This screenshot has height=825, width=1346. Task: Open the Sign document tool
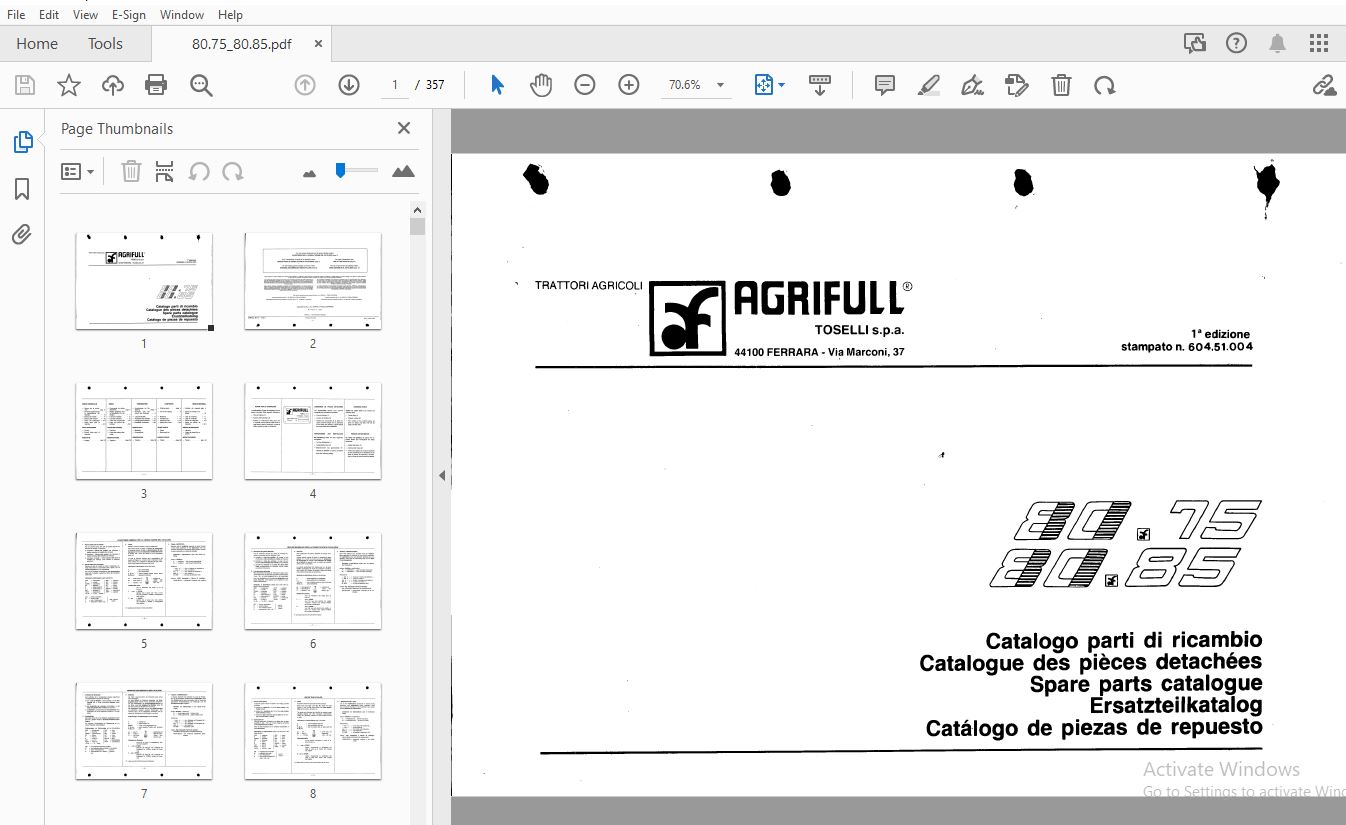[x=972, y=85]
